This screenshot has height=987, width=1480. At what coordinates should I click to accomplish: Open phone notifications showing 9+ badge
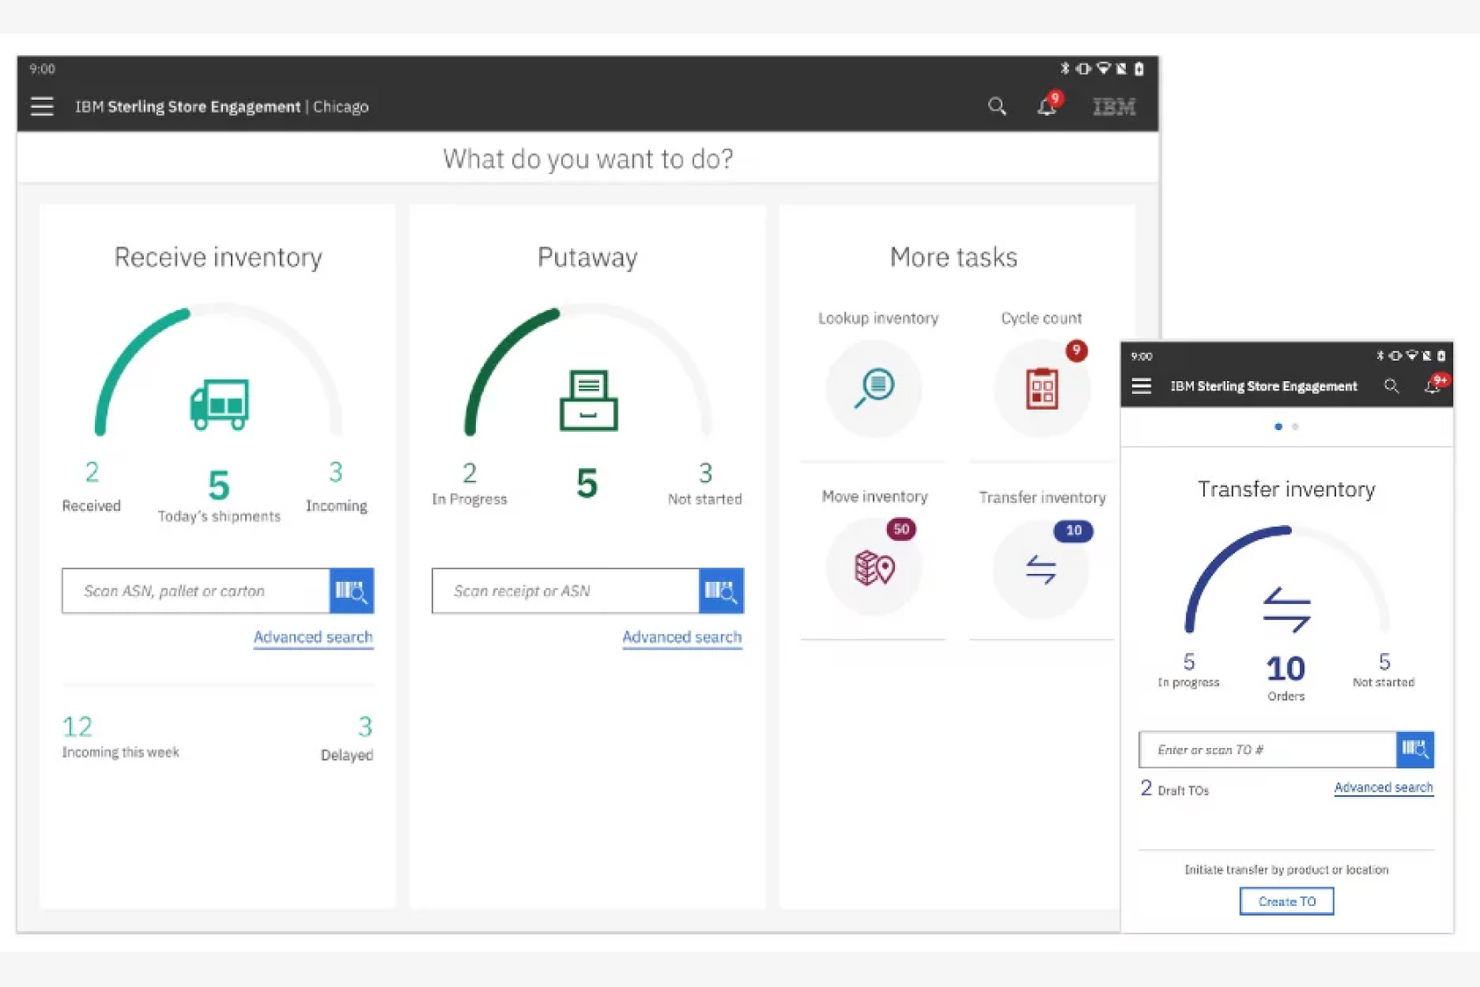click(x=1433, y=386)
